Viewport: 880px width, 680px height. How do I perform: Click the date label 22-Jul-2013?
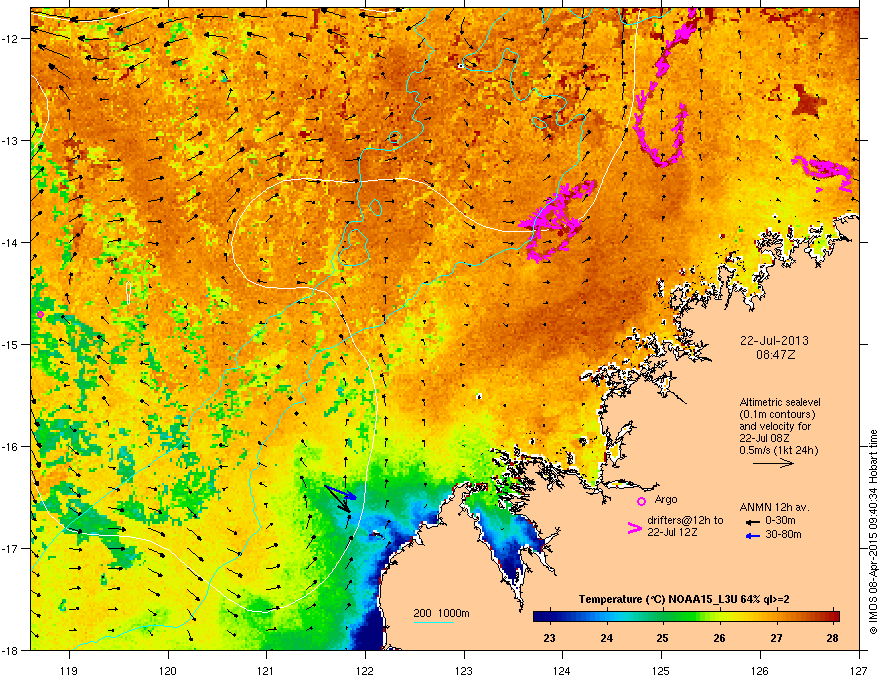774,341
